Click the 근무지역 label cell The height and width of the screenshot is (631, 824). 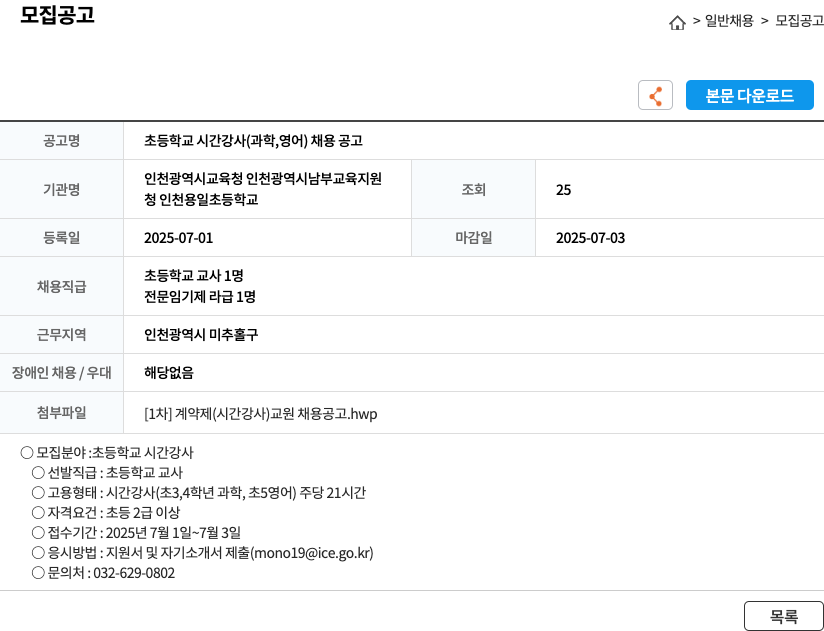[61, 335]
